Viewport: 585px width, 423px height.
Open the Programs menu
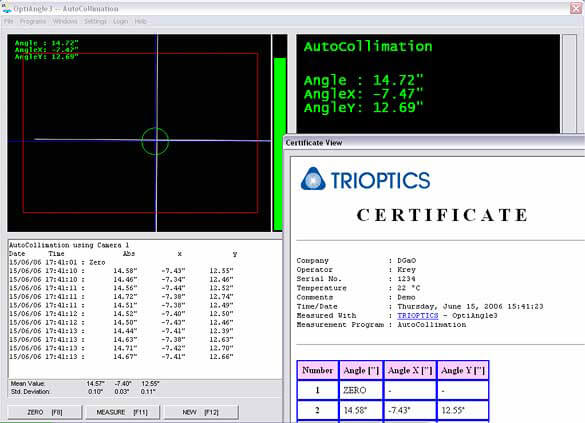click(x=33, y=21)
